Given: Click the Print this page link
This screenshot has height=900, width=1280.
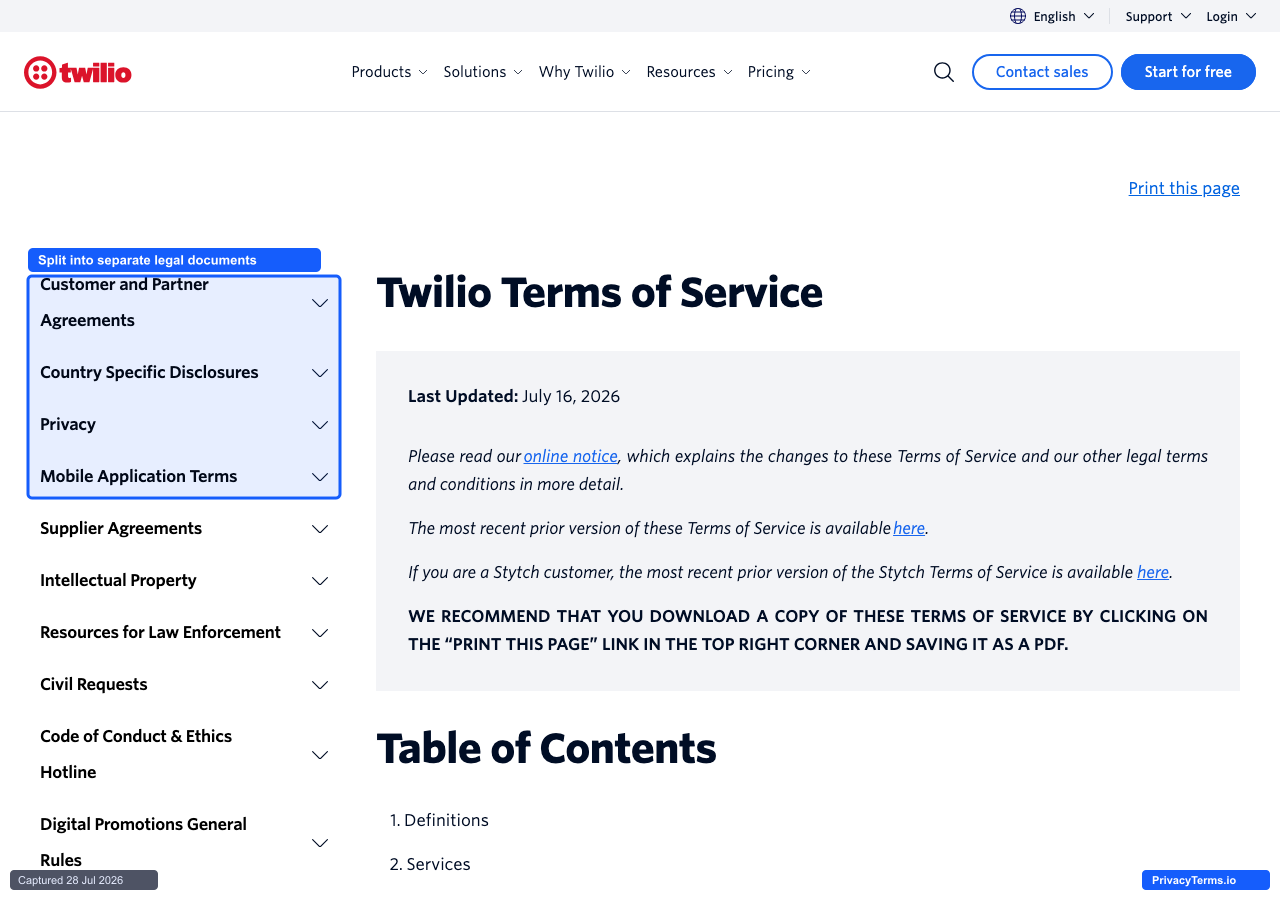Looking at the screenshot, I should [1184, 188].
